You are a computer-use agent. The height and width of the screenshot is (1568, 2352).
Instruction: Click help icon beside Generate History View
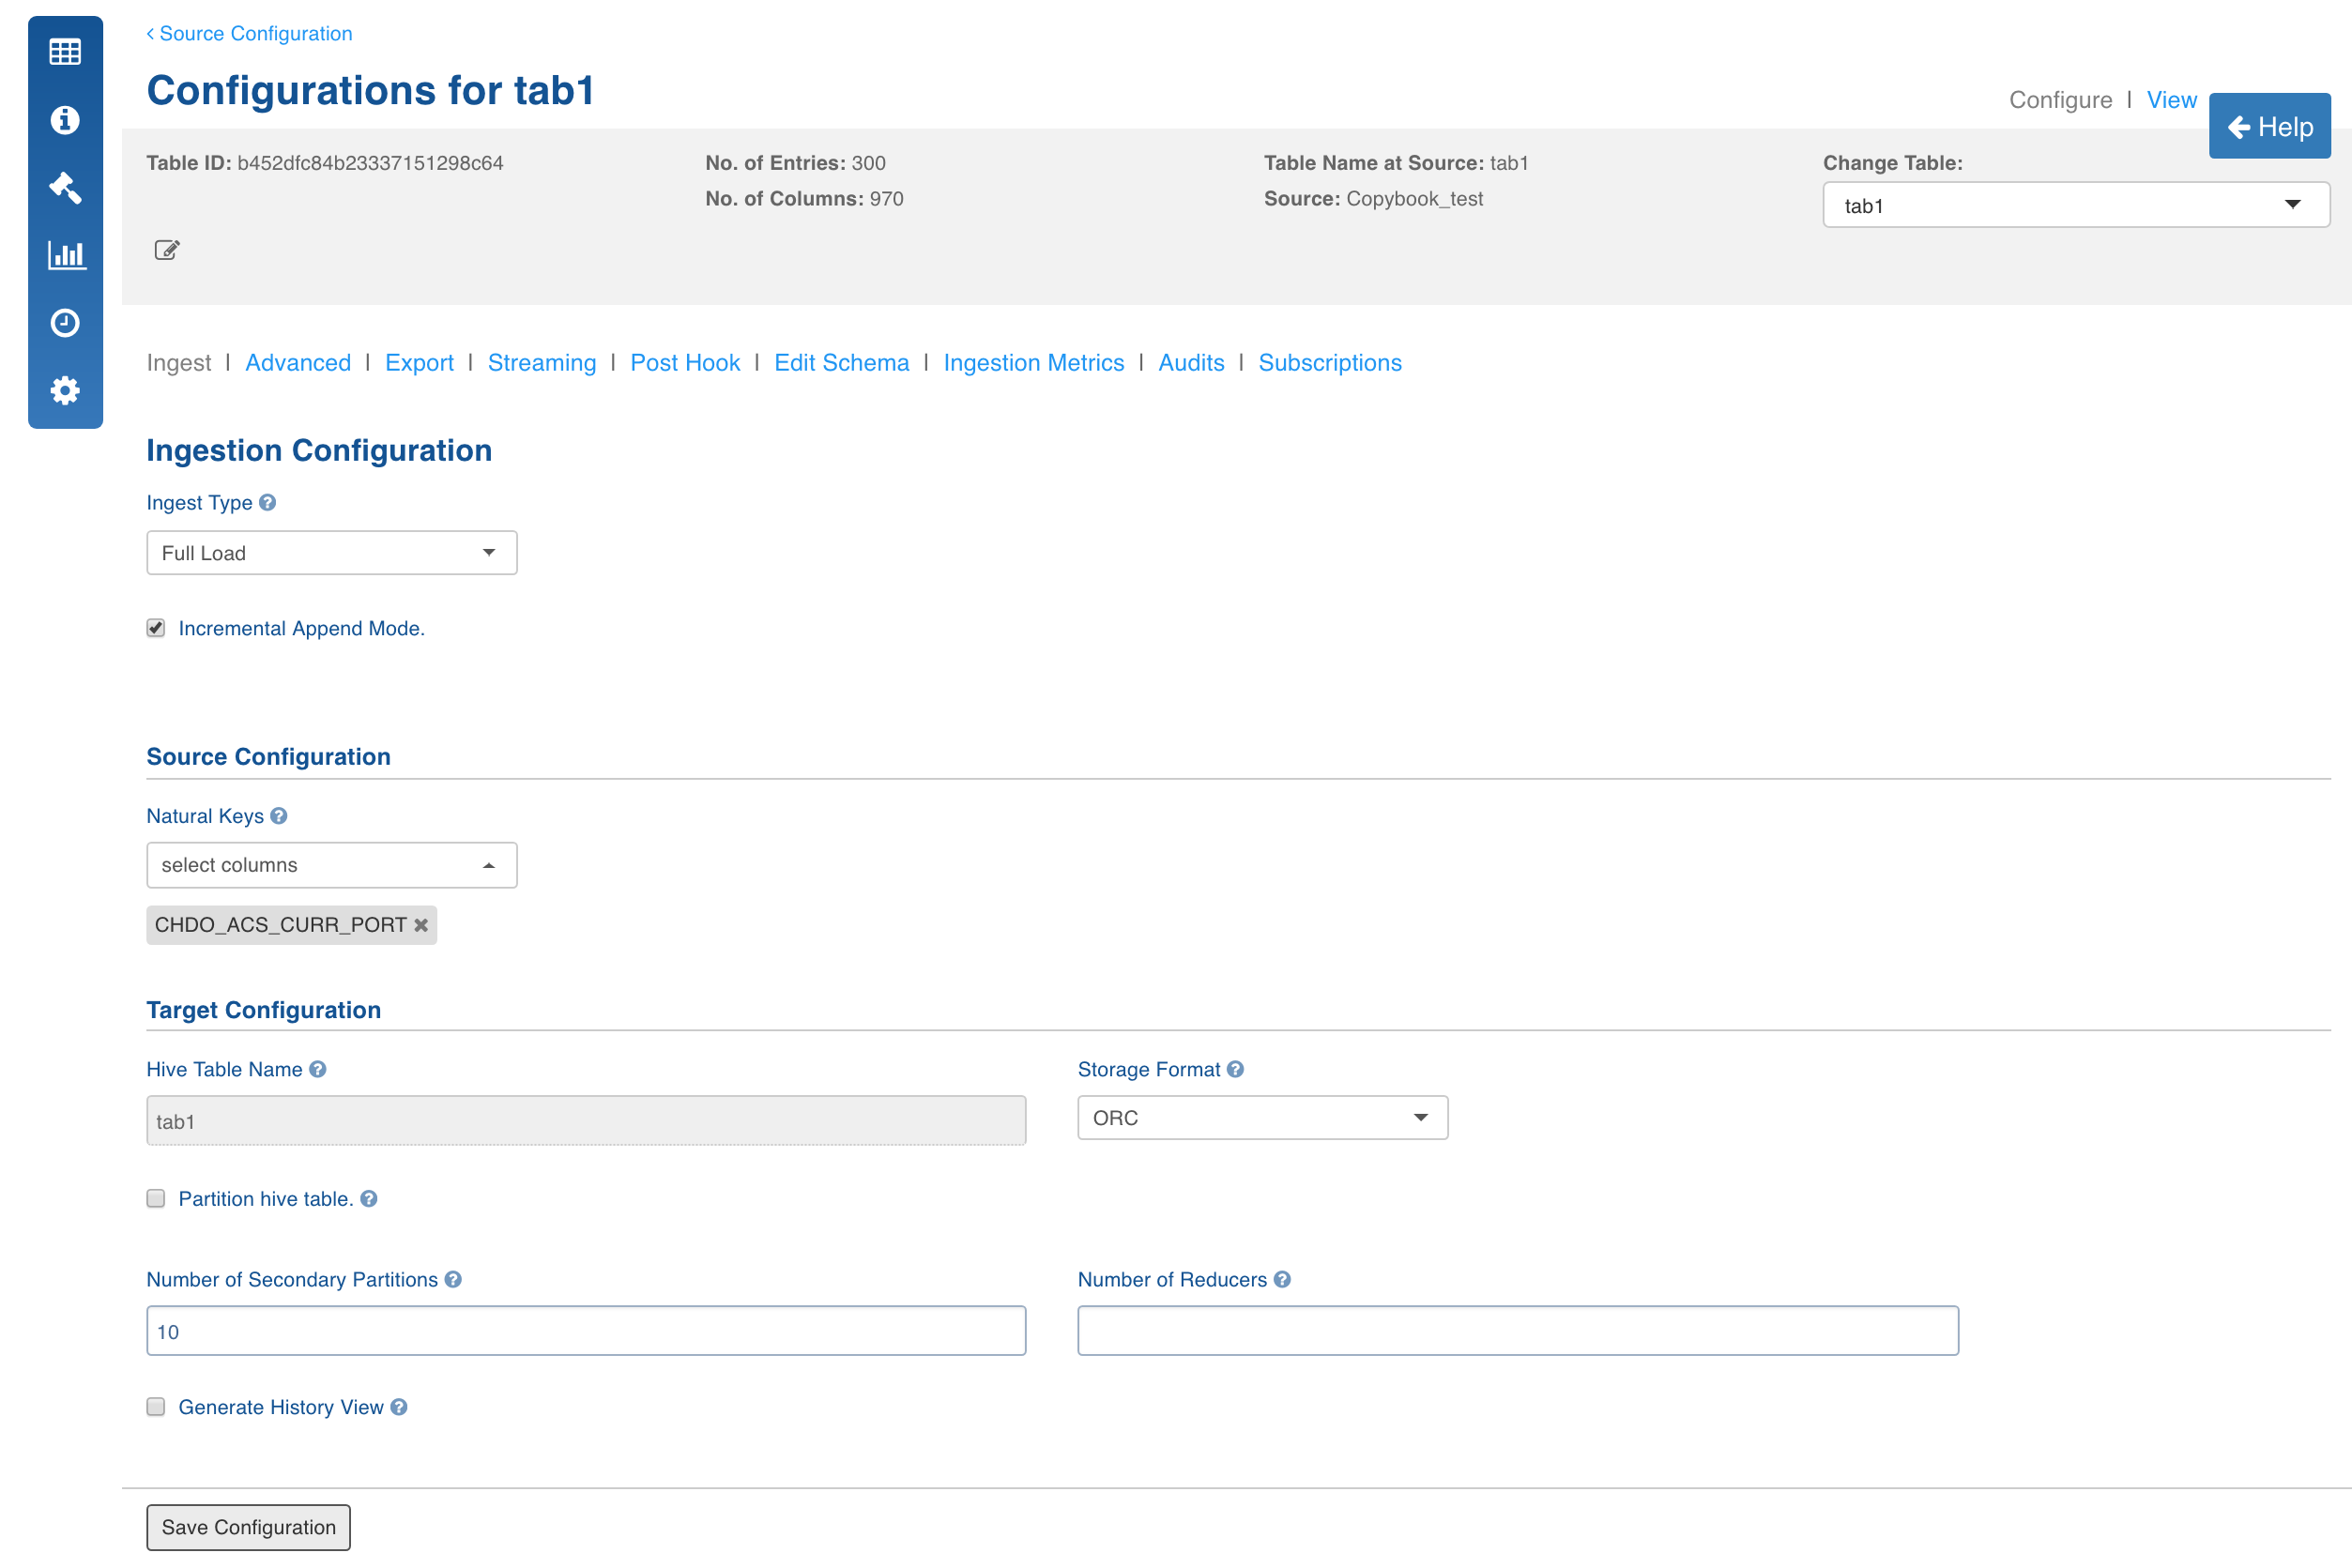(399, 1407)
